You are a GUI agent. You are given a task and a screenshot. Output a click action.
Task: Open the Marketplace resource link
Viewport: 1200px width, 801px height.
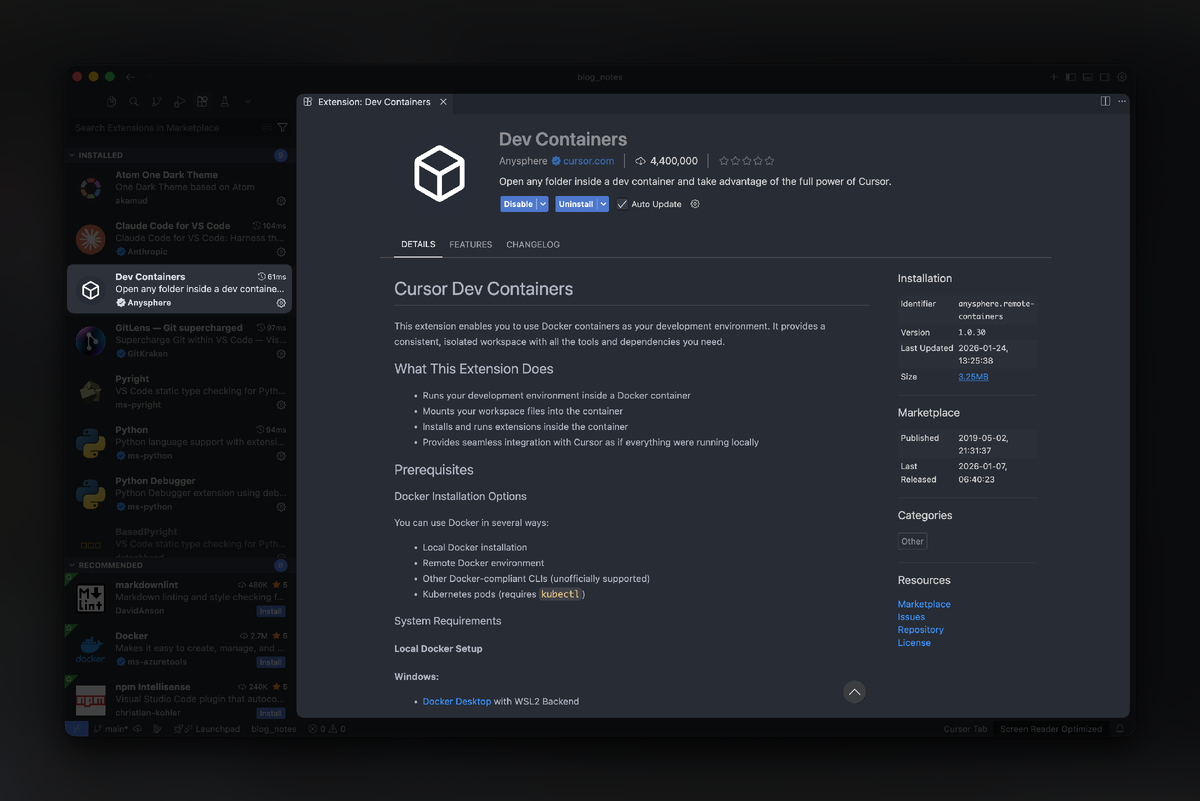[x=924, y=604]
